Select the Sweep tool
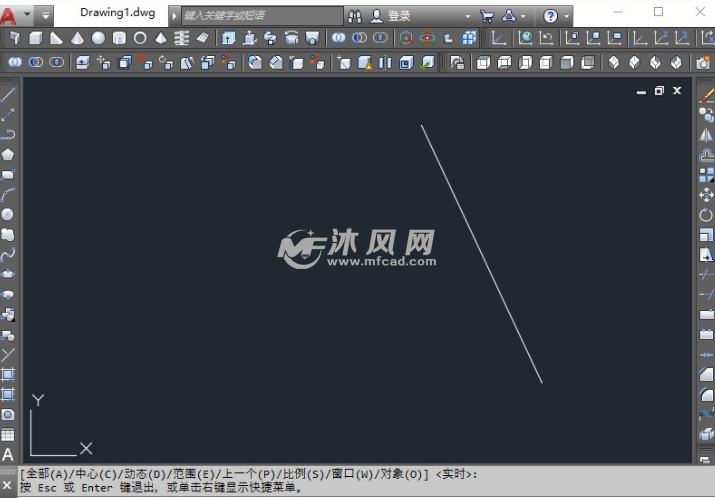The image size is (715, 498). 270,38
